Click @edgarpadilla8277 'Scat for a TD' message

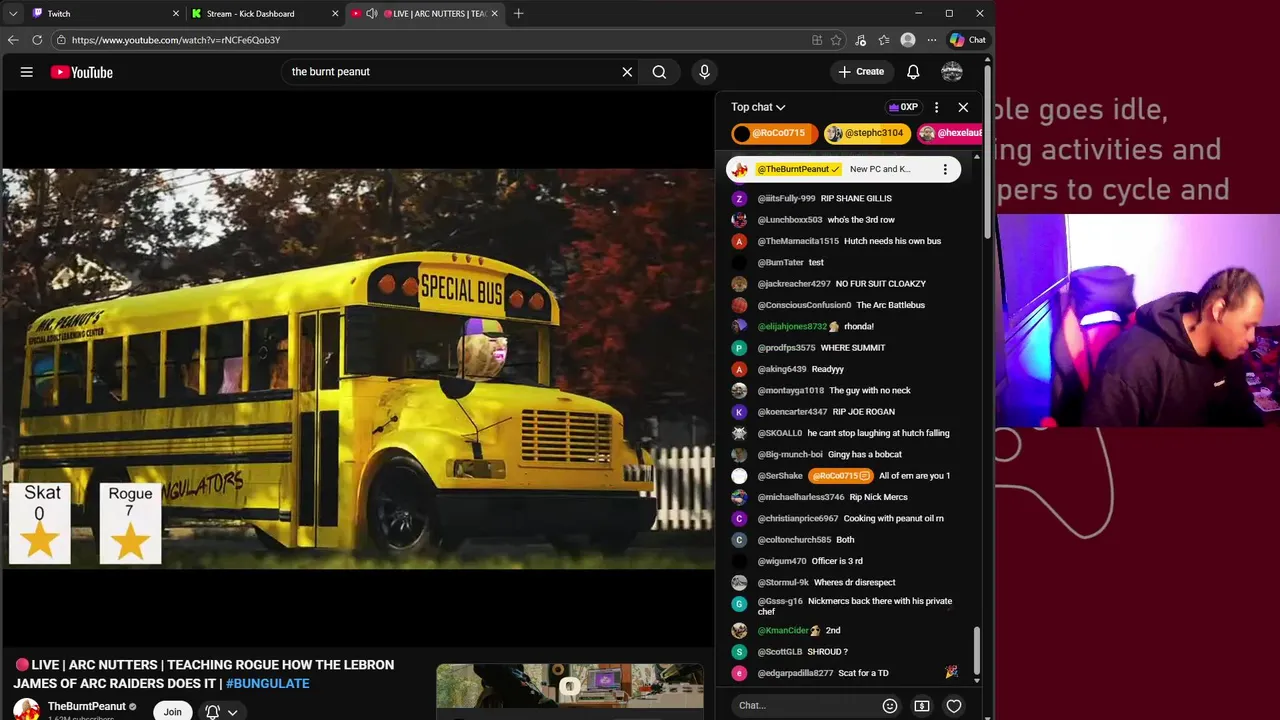click(863, 673)
